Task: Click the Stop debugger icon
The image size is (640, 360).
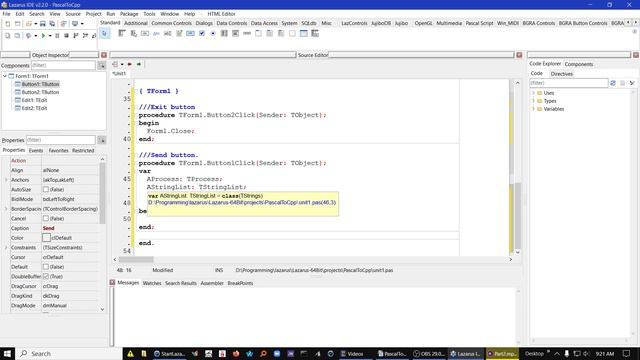Action: tap(66, 36)
